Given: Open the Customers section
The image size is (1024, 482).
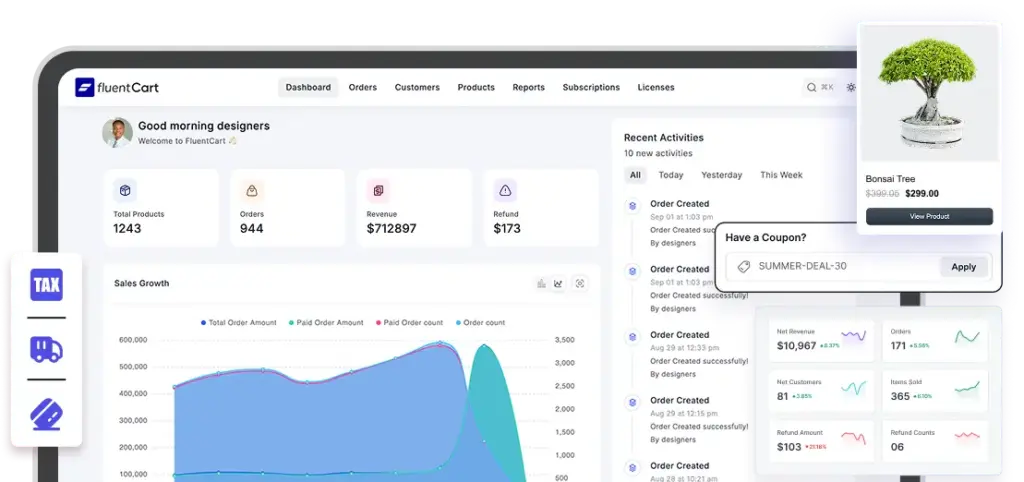Looking at the screenshot, I should pos(417,87).
